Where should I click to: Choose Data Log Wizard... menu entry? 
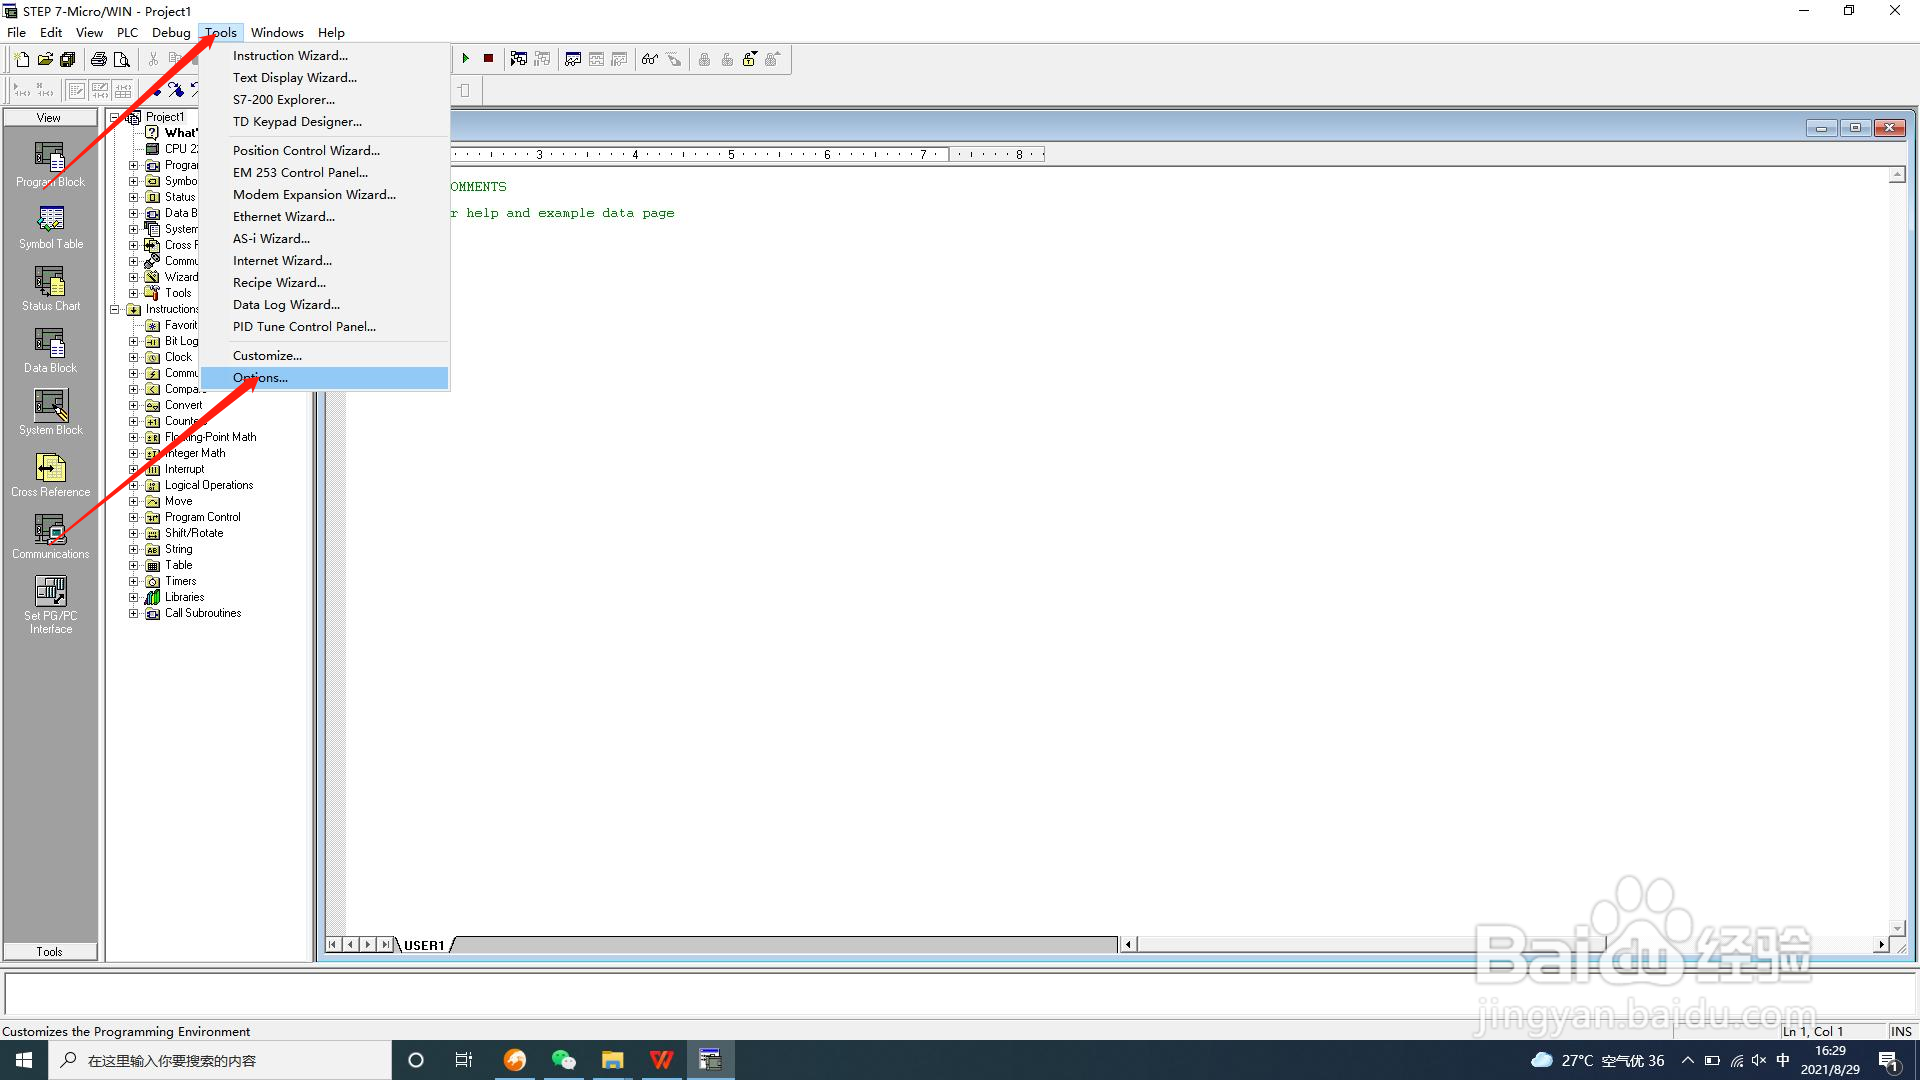point(325,305)
